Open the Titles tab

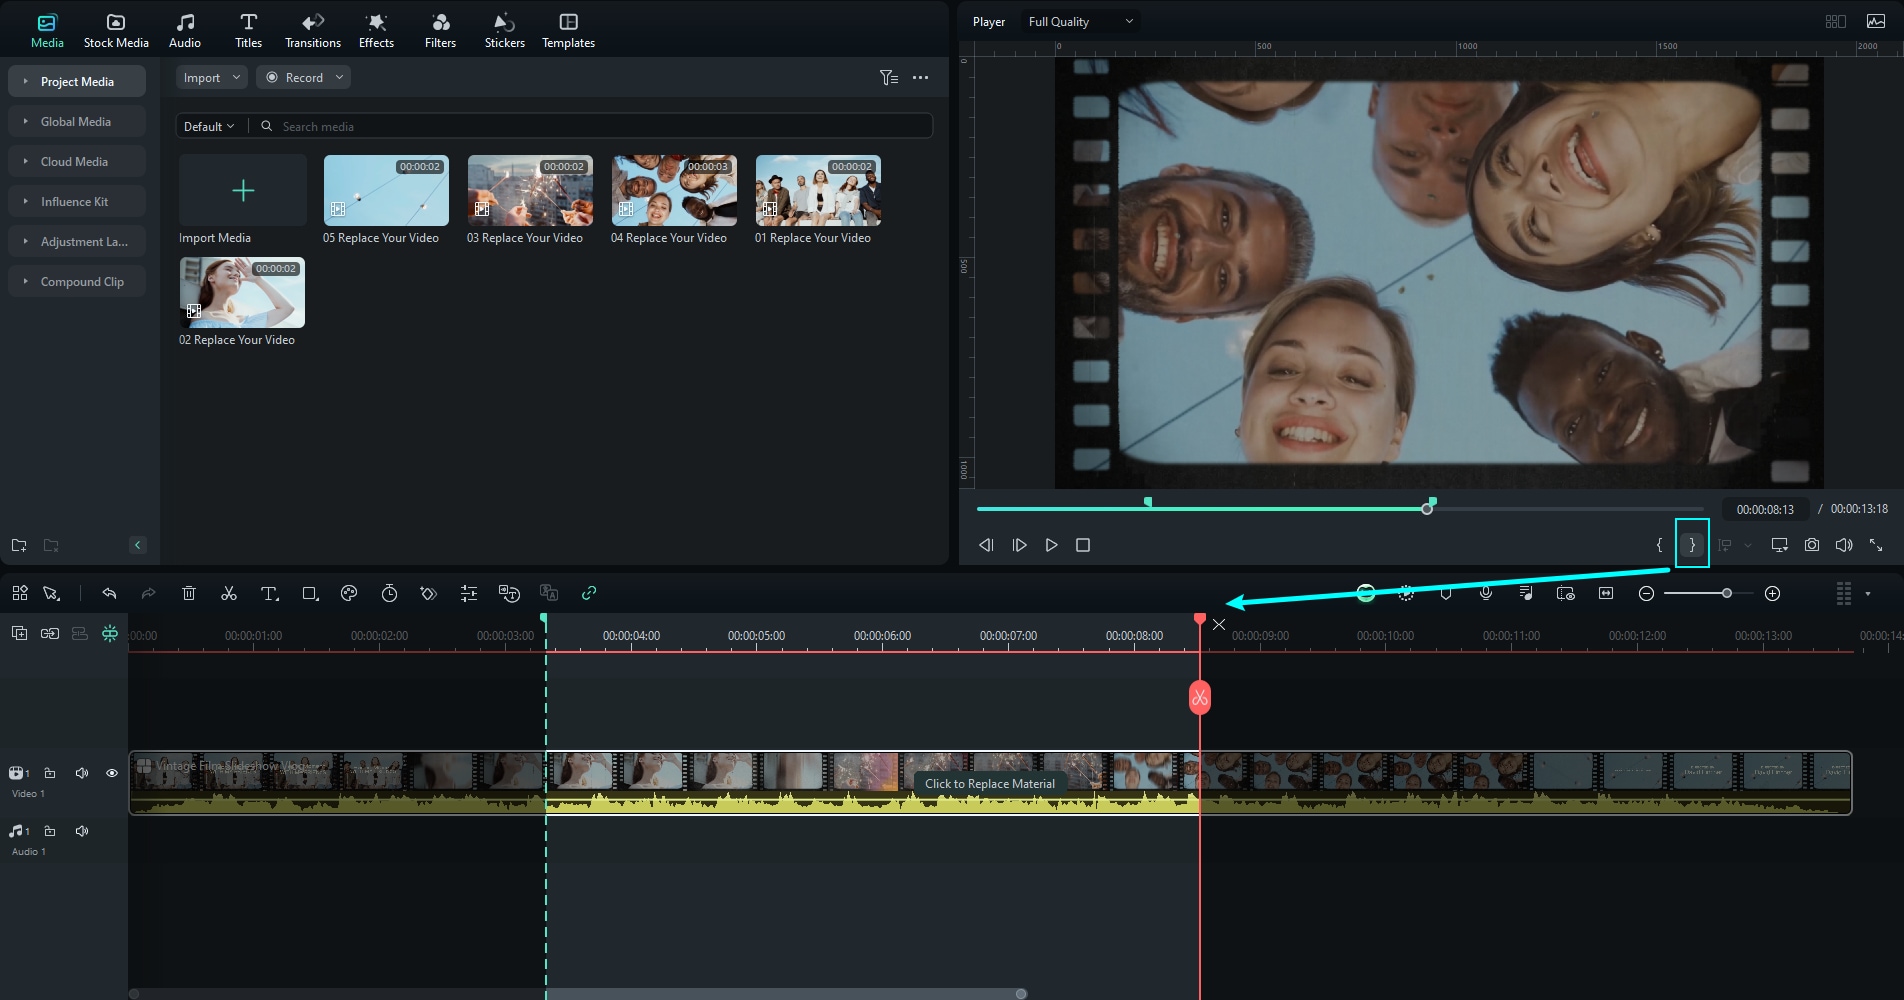pyautogui.click(x=248, y=30)
